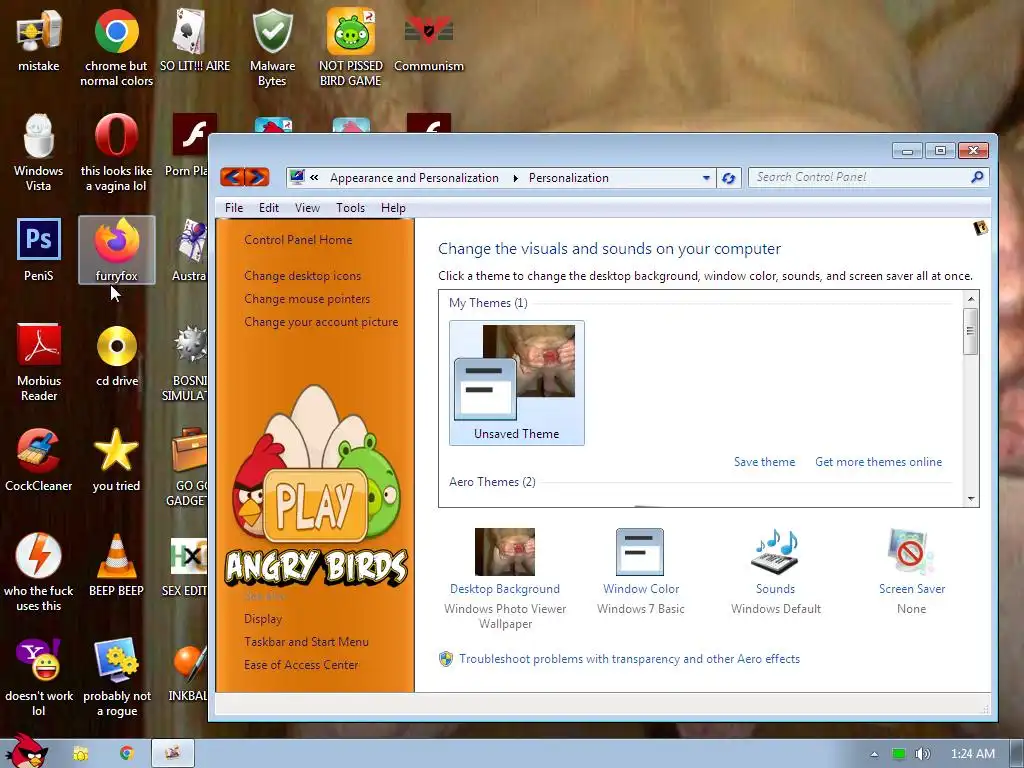1024x768 pixels.
Task: Open Chrome from the taskbar
Action: pyautogui.click(x=126, y=754)
